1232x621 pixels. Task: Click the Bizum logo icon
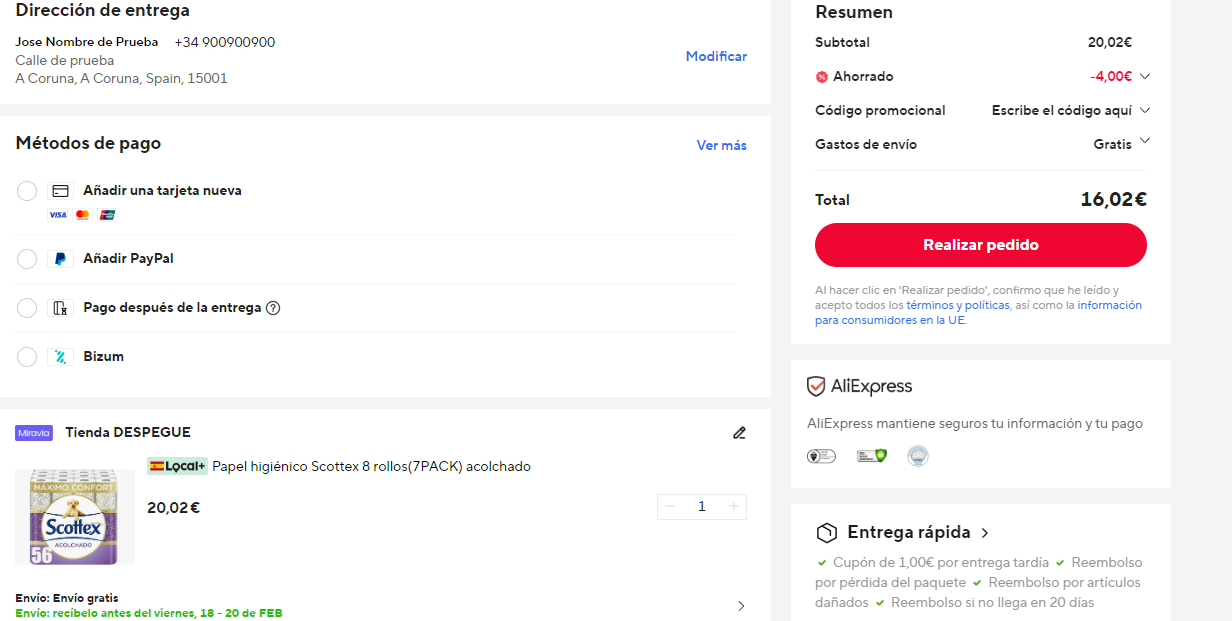(60, 357)
